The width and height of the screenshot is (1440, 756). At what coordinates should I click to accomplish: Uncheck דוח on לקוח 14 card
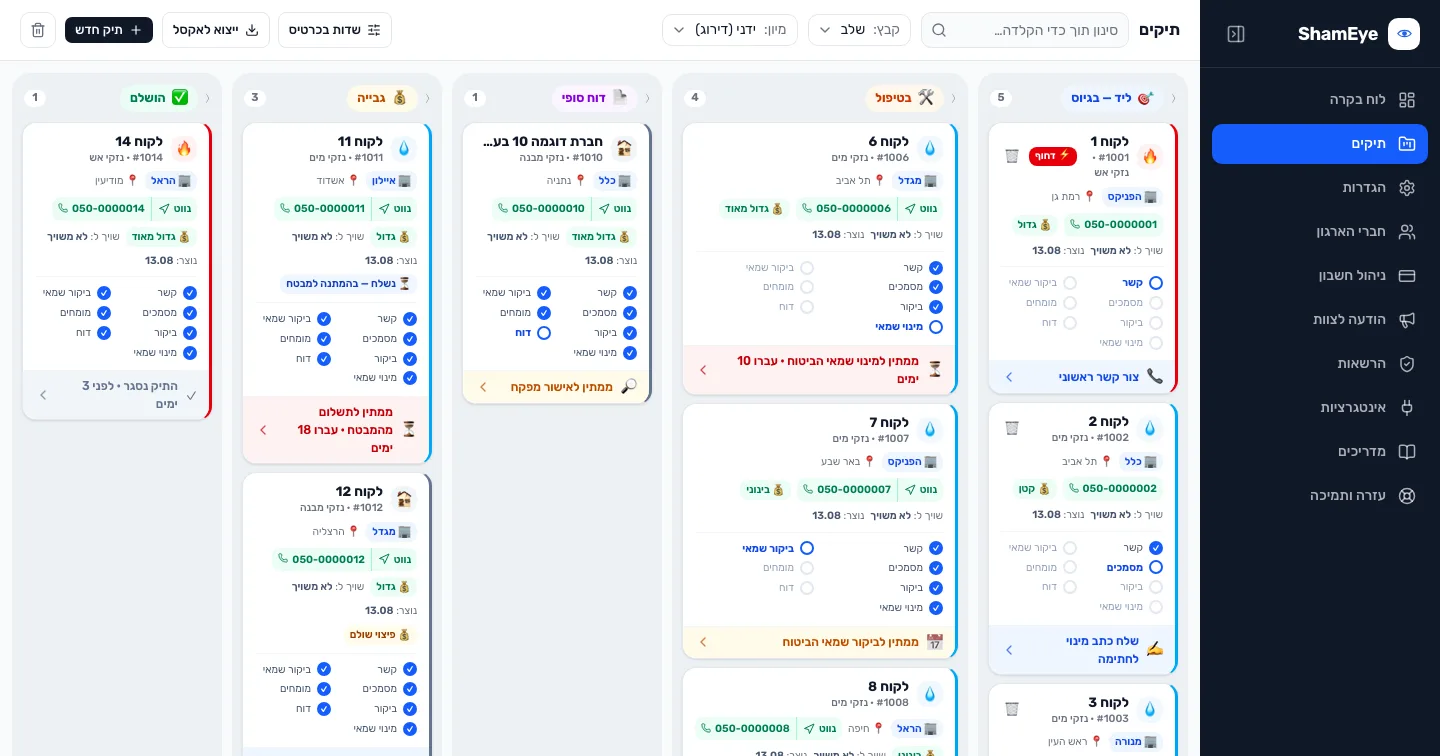[x=104, y=332]
